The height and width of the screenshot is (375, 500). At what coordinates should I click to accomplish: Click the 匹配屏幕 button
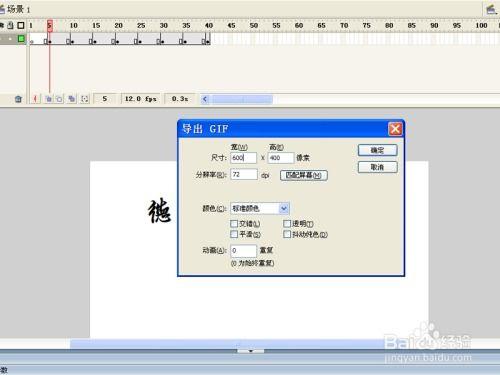click(x=304, y=175)
